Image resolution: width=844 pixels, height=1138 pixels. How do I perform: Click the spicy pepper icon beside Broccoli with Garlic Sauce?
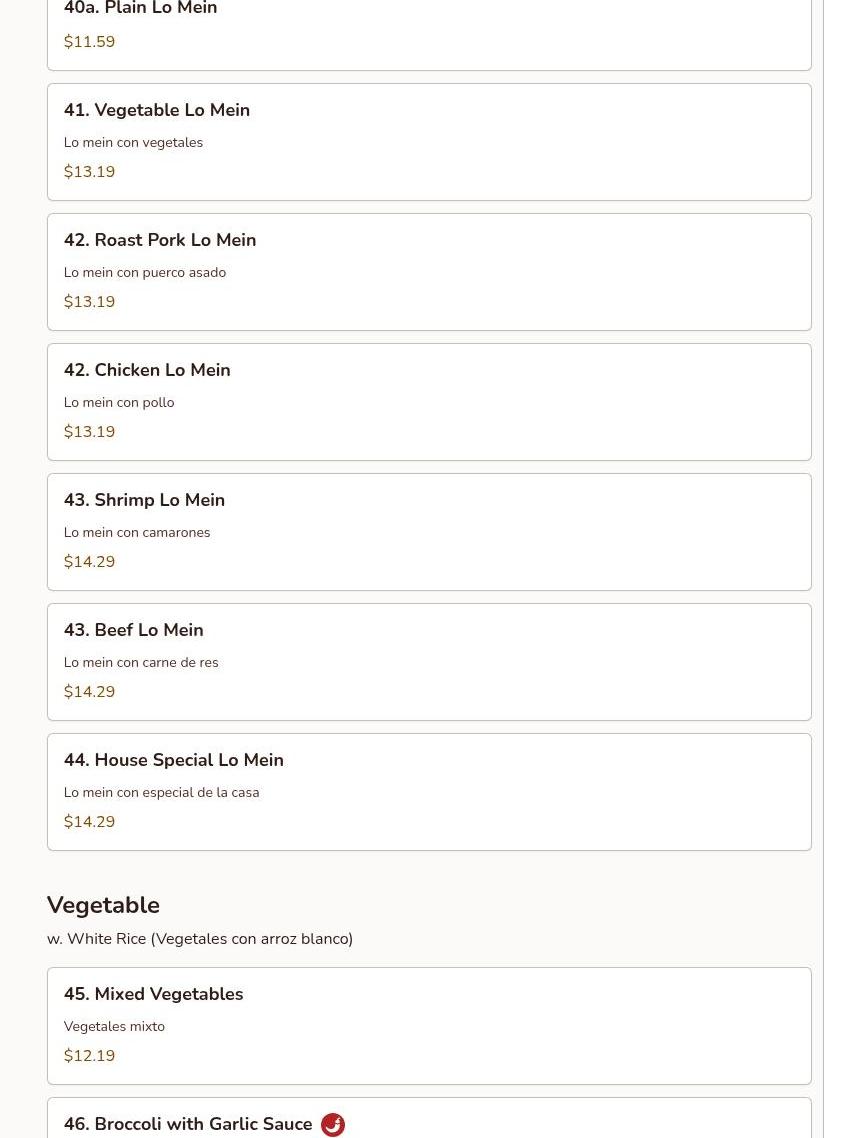pos(332,1124)
